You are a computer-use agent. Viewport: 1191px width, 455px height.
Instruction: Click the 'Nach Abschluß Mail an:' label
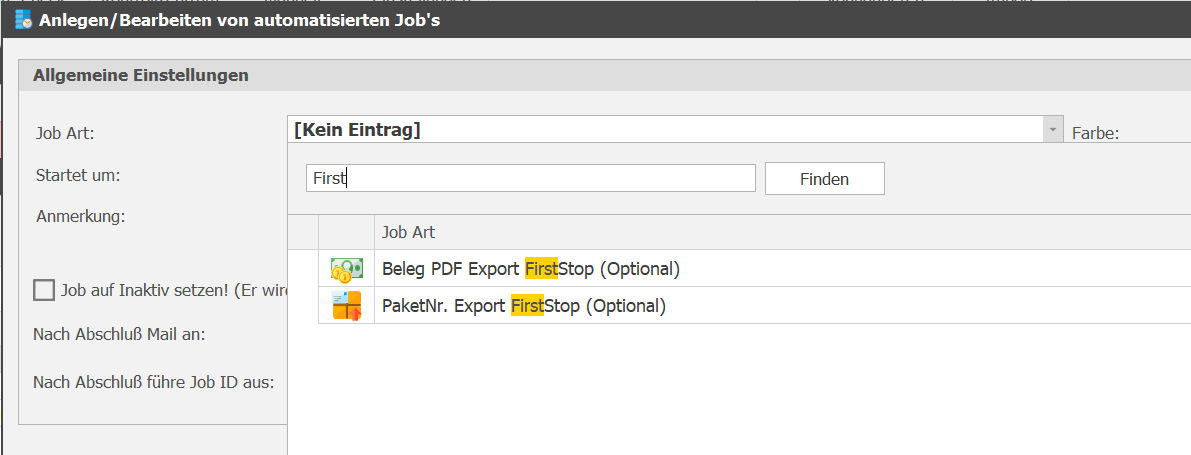point(119,334)
